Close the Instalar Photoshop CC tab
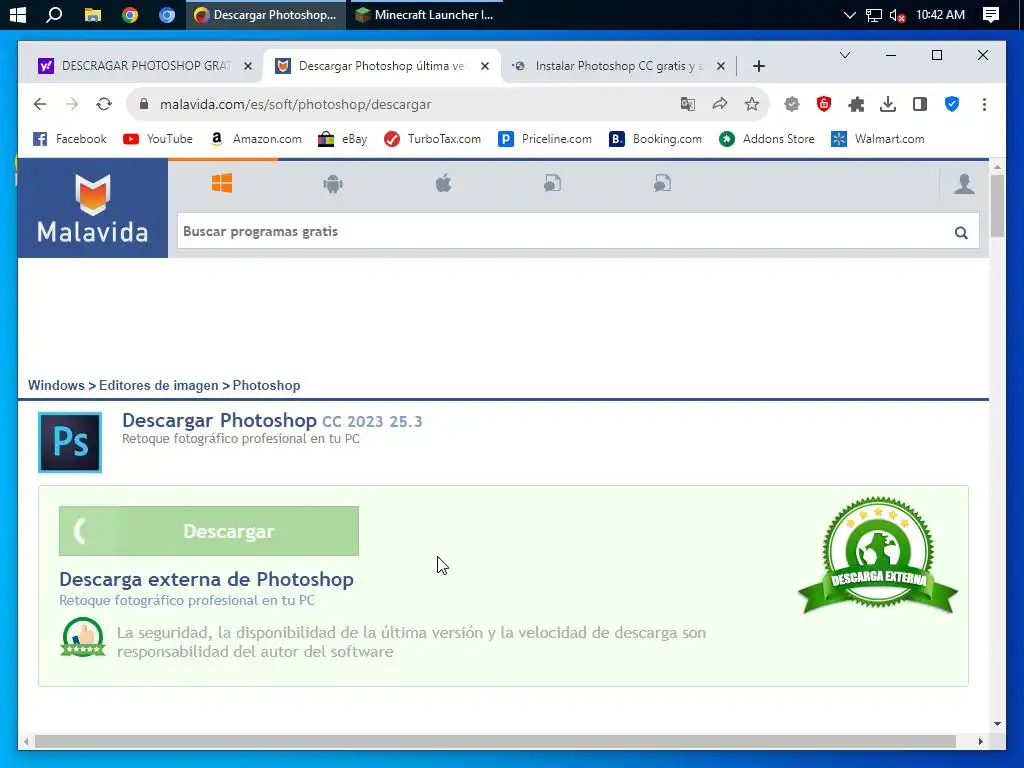This screenshot has height=768, width=1024. [x=720, y=66]
